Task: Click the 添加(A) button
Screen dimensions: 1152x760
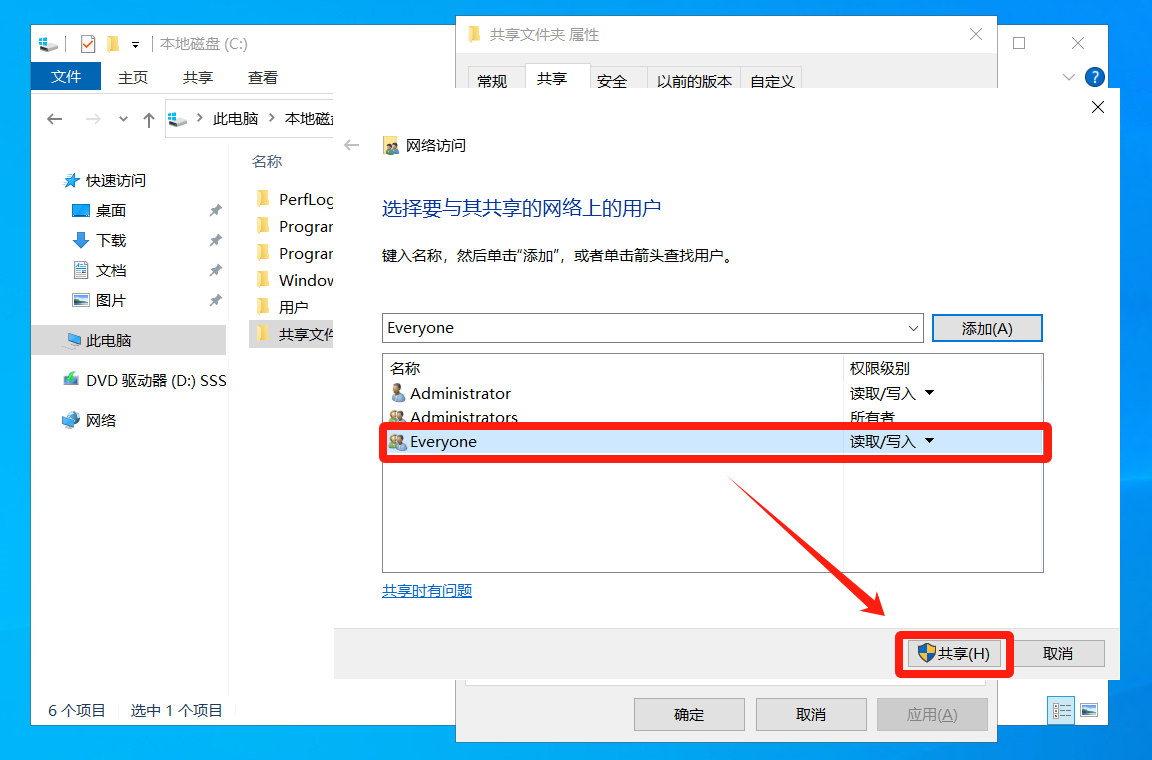Action: click(987, 328)
